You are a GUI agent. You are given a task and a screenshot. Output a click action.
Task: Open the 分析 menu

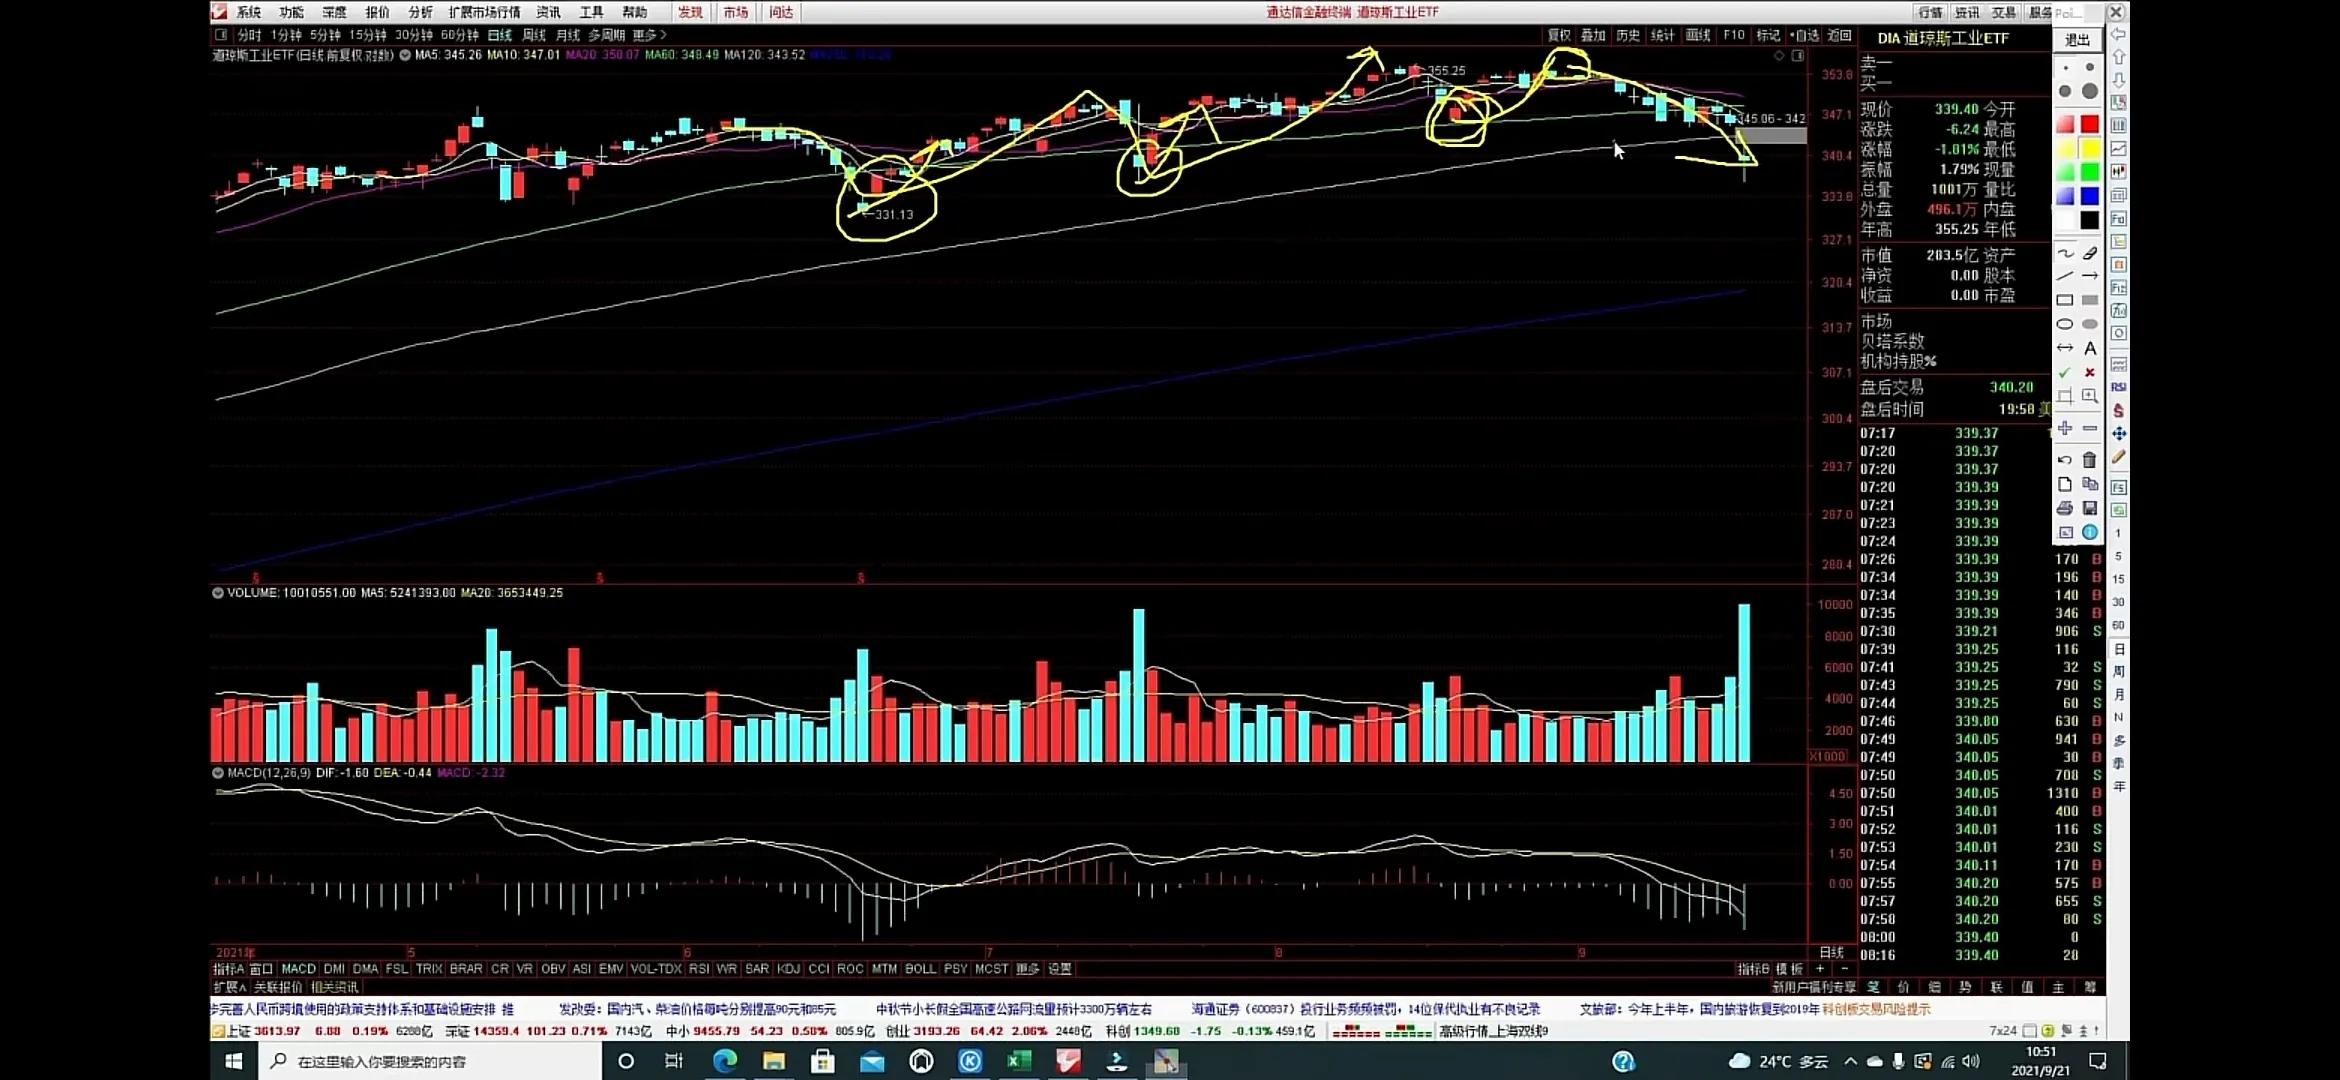click(x=421, y=12)
